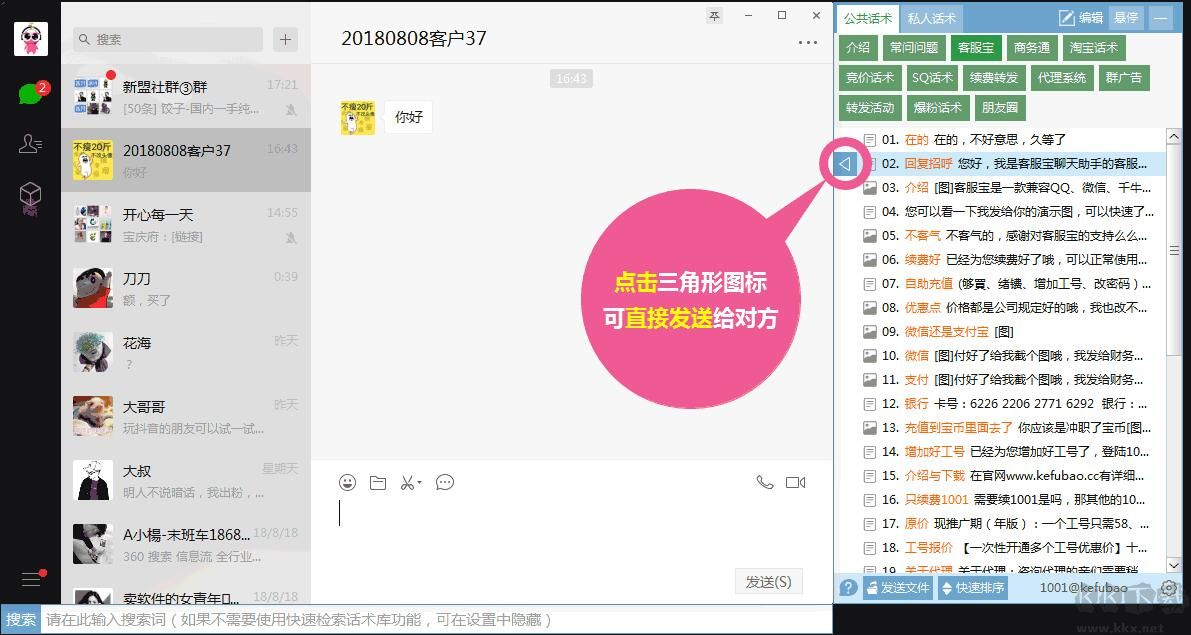The width and height of the screenshot is (1191, 635).
Task: Open the settings gear in script panel
Action: tap(1168, 588)
